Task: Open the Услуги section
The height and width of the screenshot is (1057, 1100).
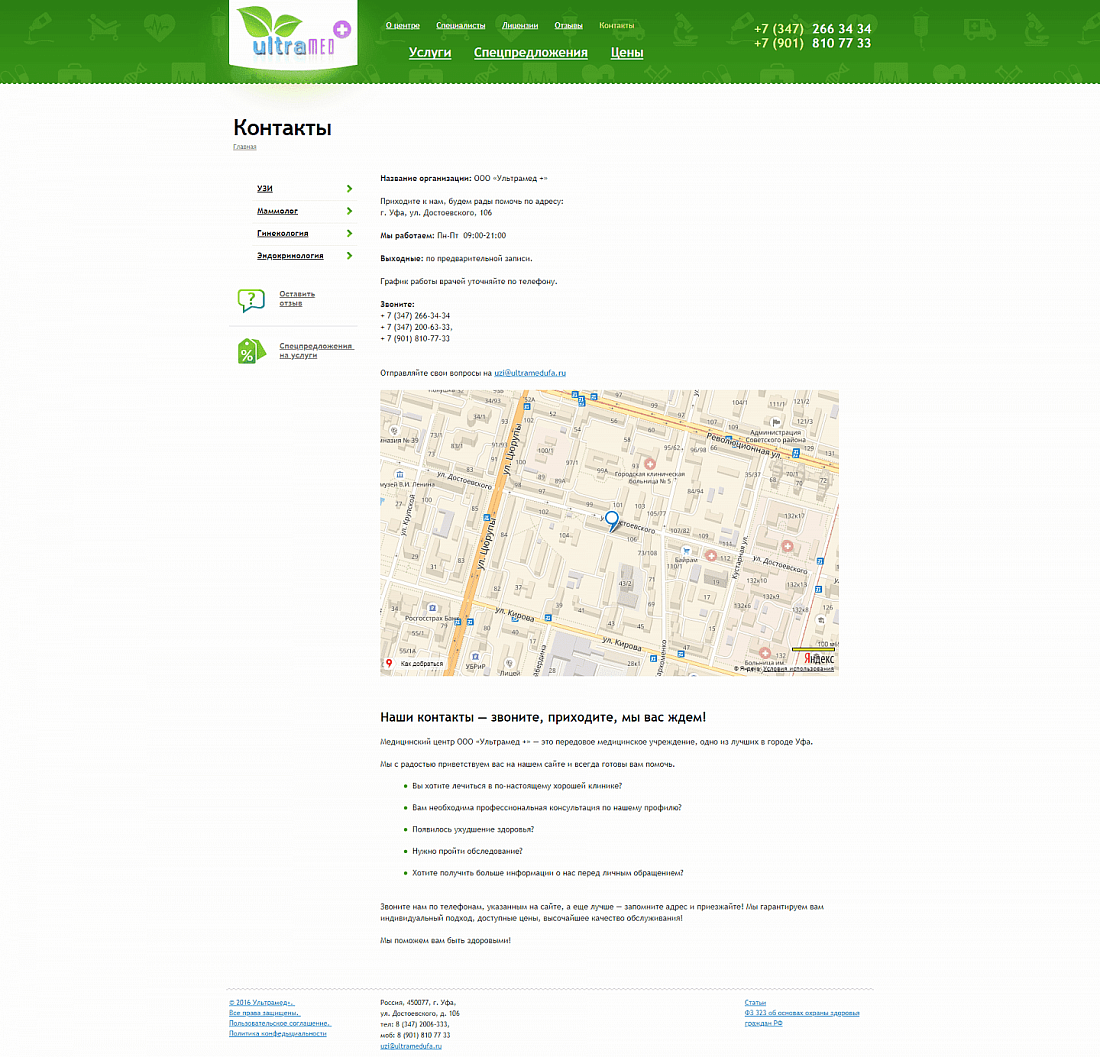Action: (x=430, y=53)
